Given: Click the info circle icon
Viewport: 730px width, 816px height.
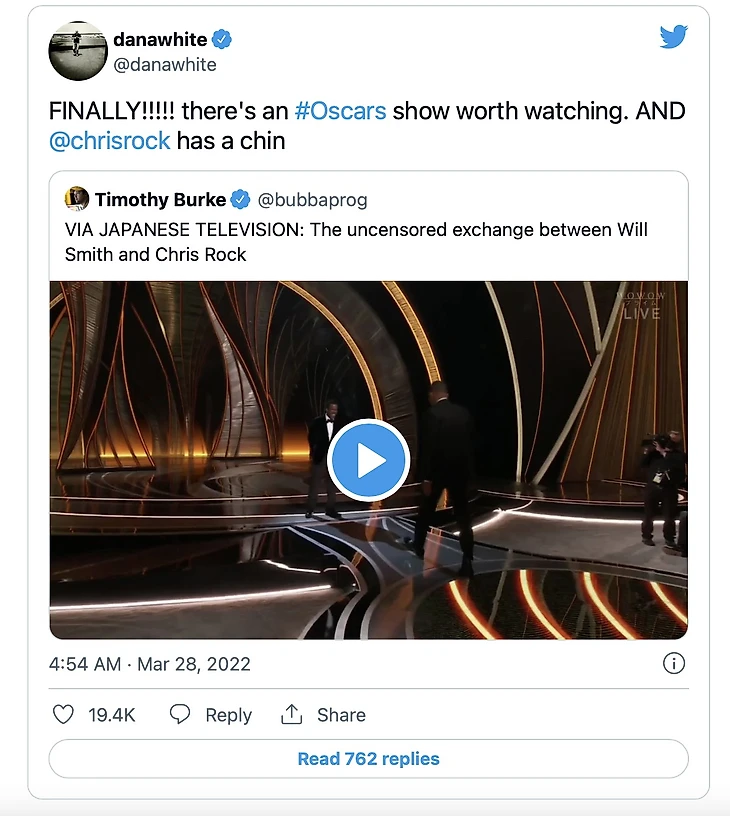Looking at the screenshot, I should (674, 663).
